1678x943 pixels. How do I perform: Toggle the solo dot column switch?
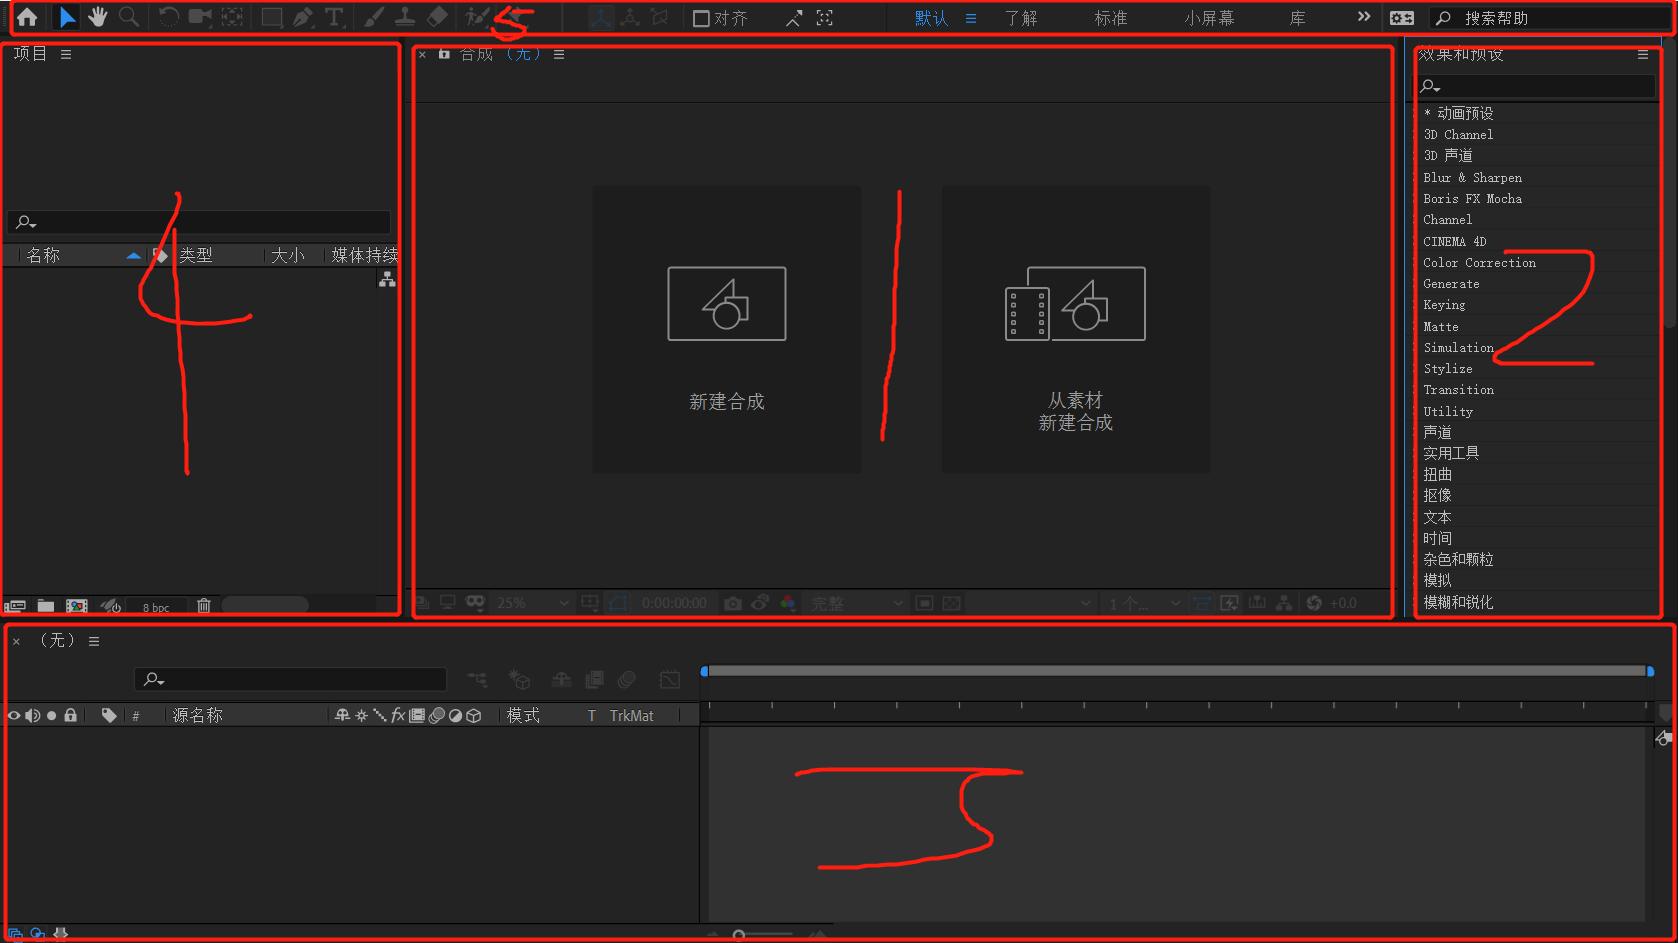pos(52,716)
